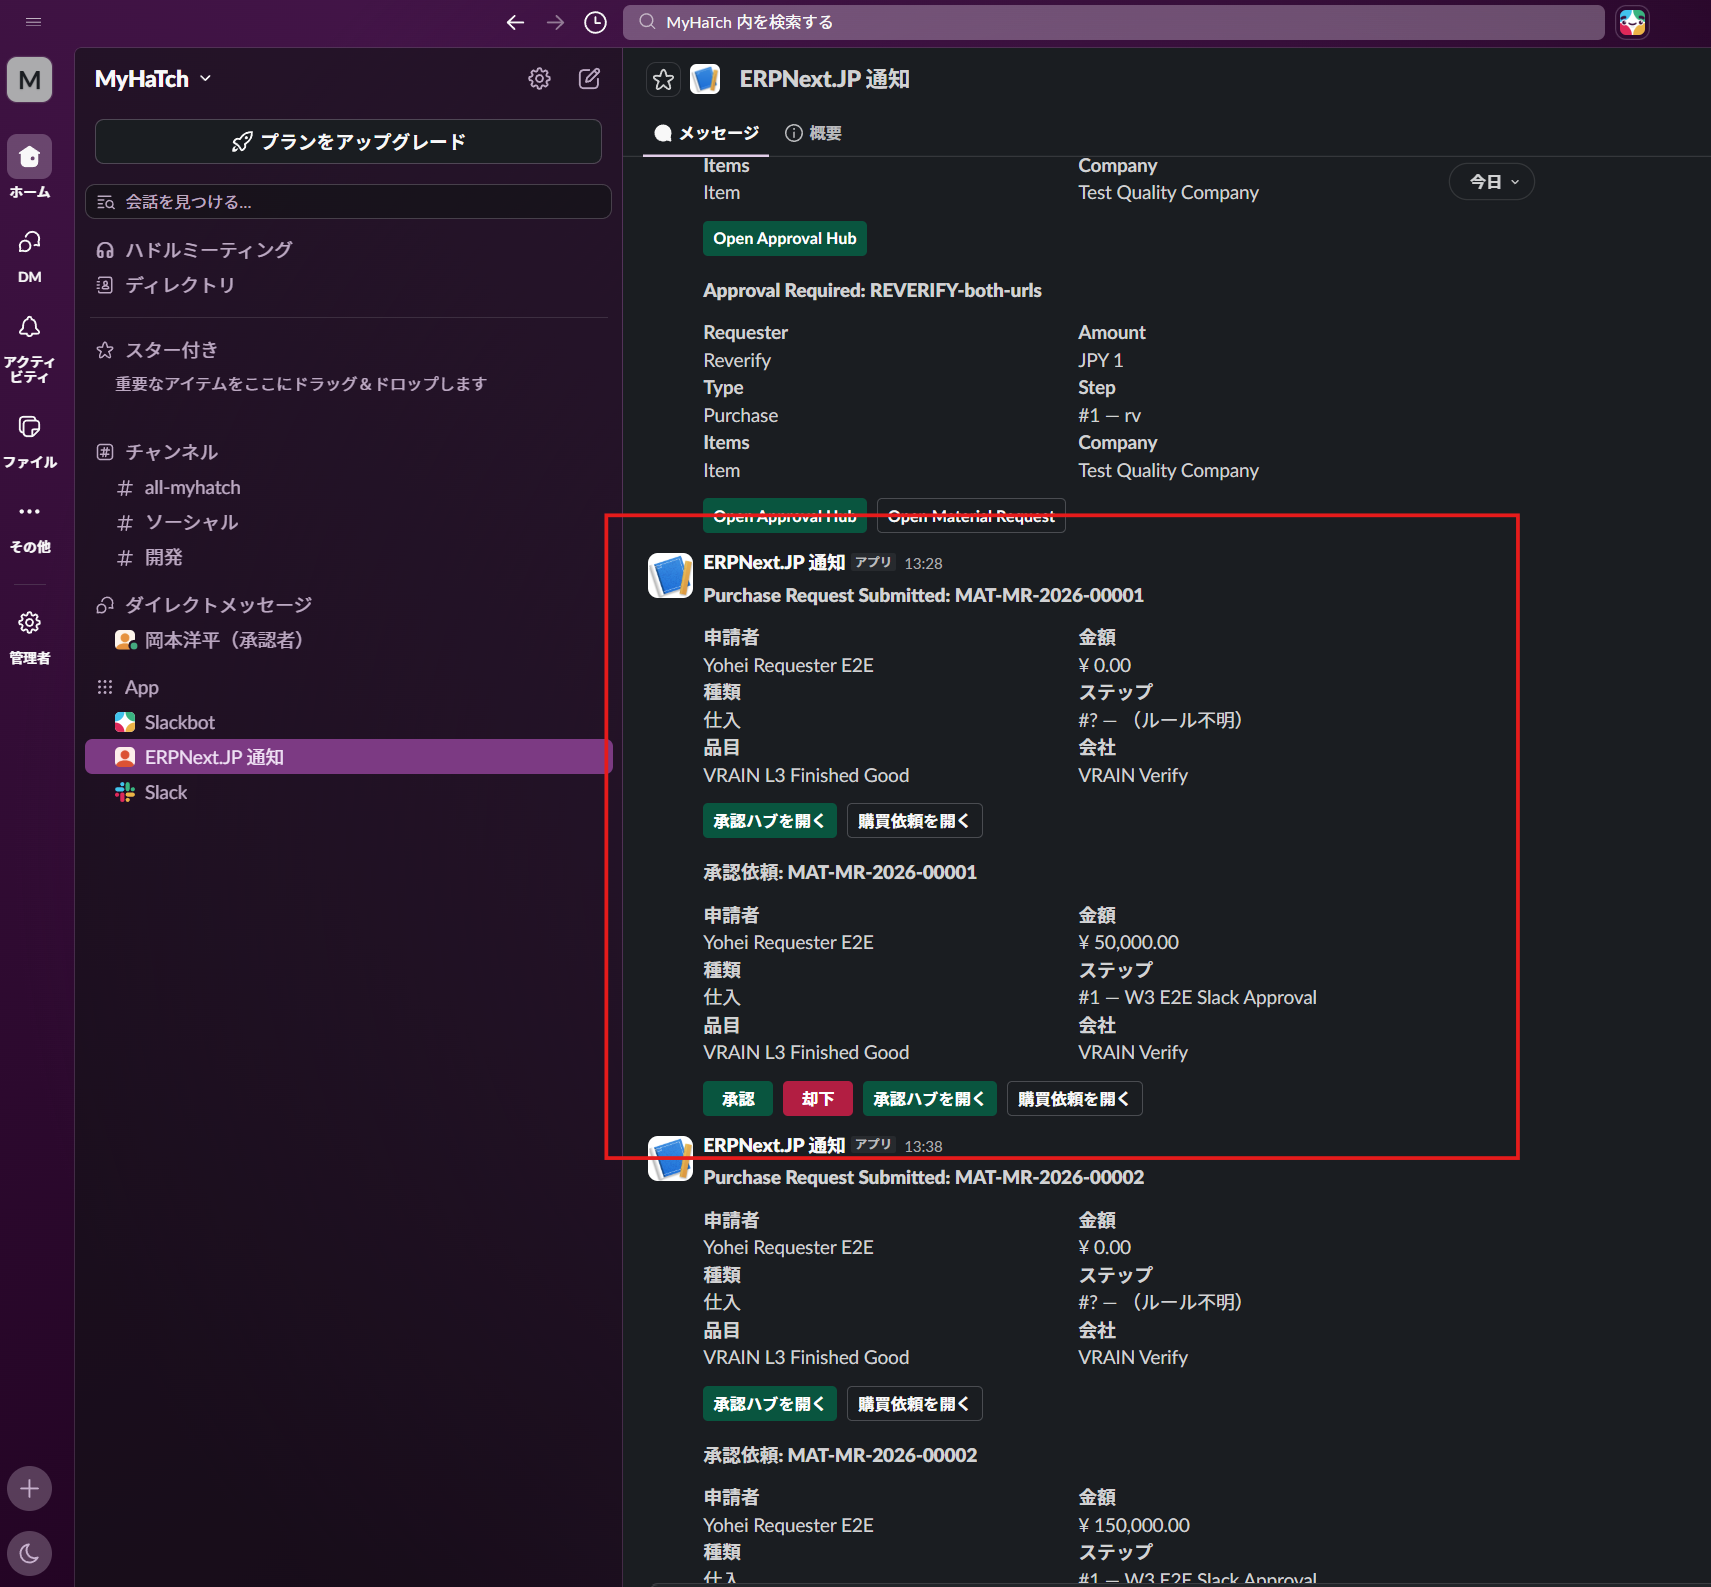Viewport: 1711px width, 1587px height.
Task: Expand the MyHaTch workspace dropdown
Action: 153,79
